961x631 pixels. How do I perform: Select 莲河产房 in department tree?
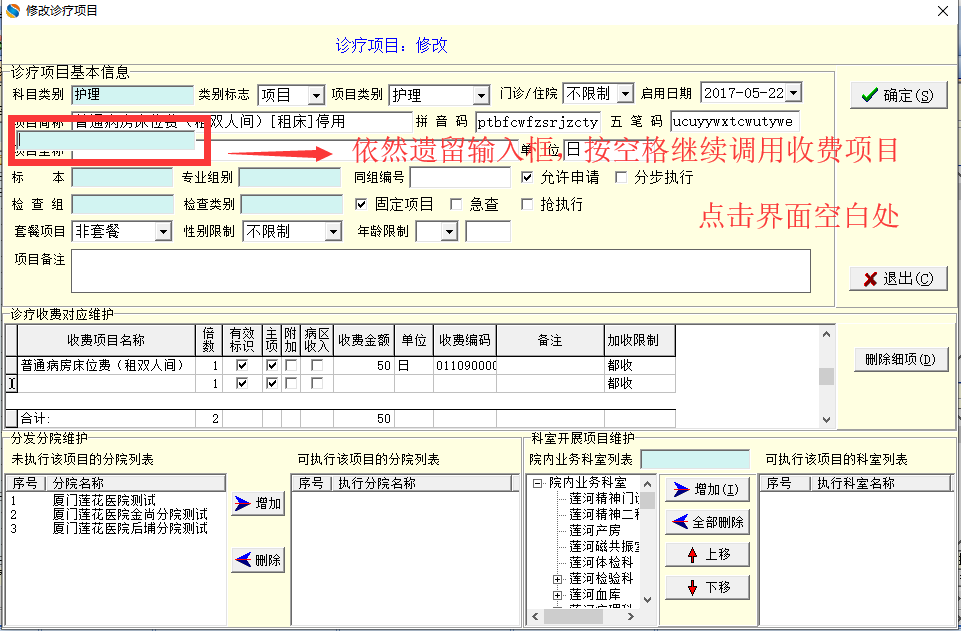594,531
